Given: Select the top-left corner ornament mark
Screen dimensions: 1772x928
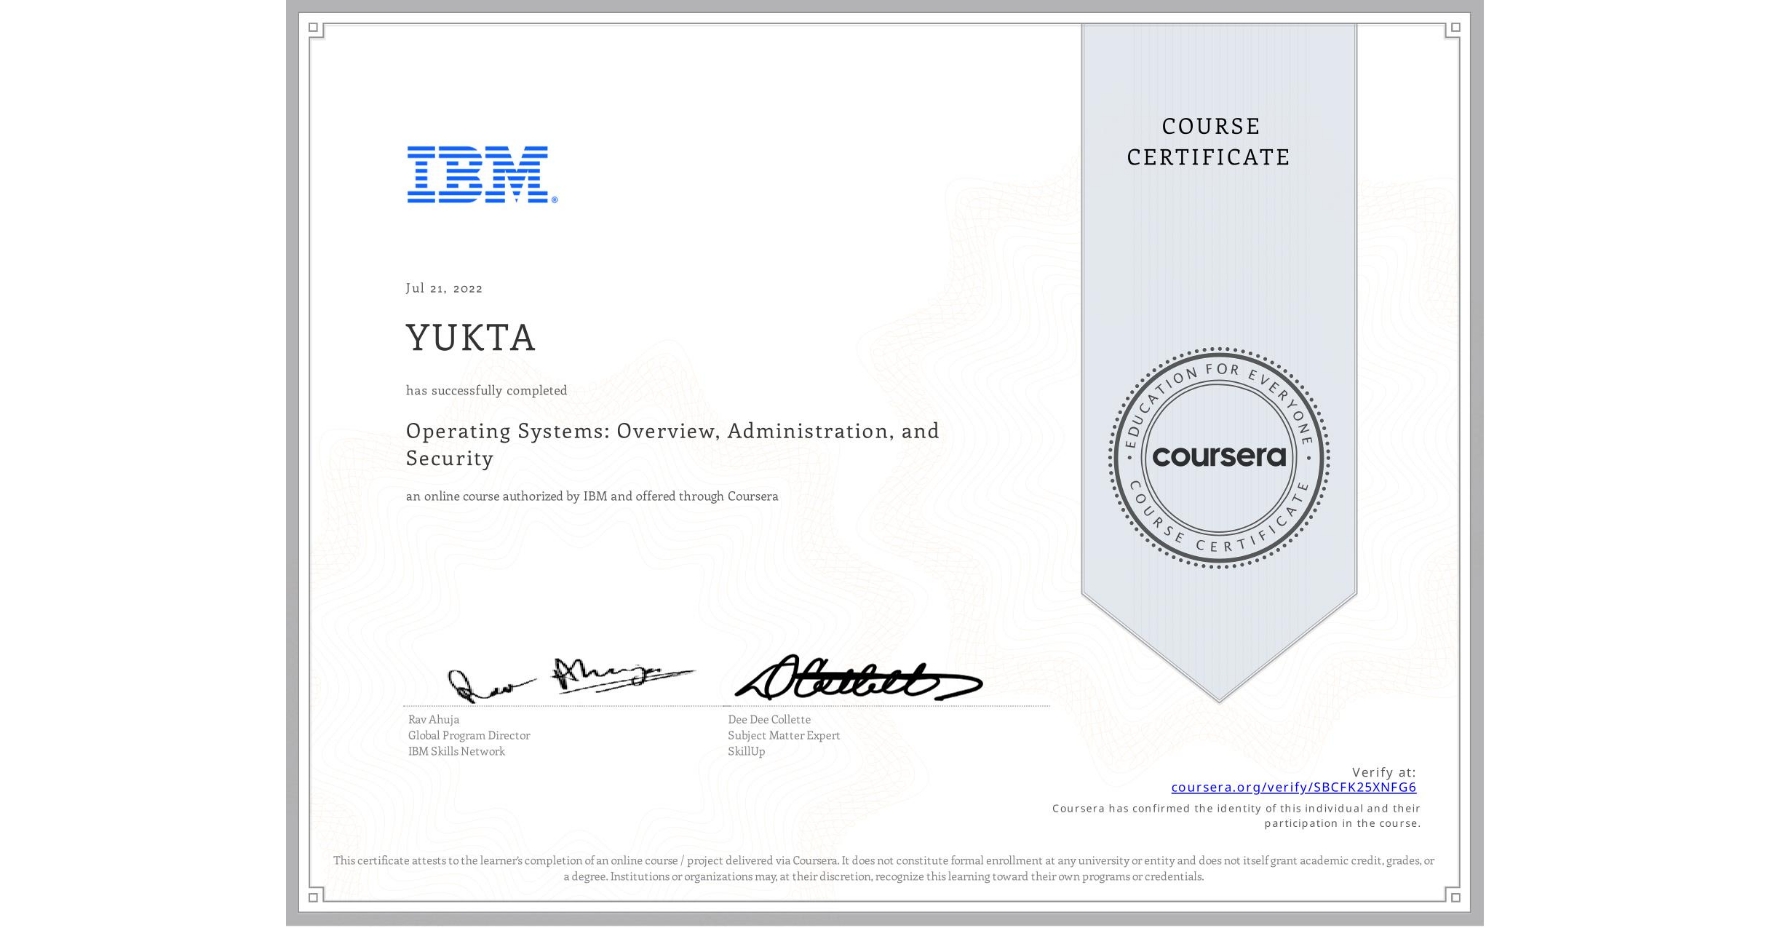Looking at the screenshot, I should point(313,28).
